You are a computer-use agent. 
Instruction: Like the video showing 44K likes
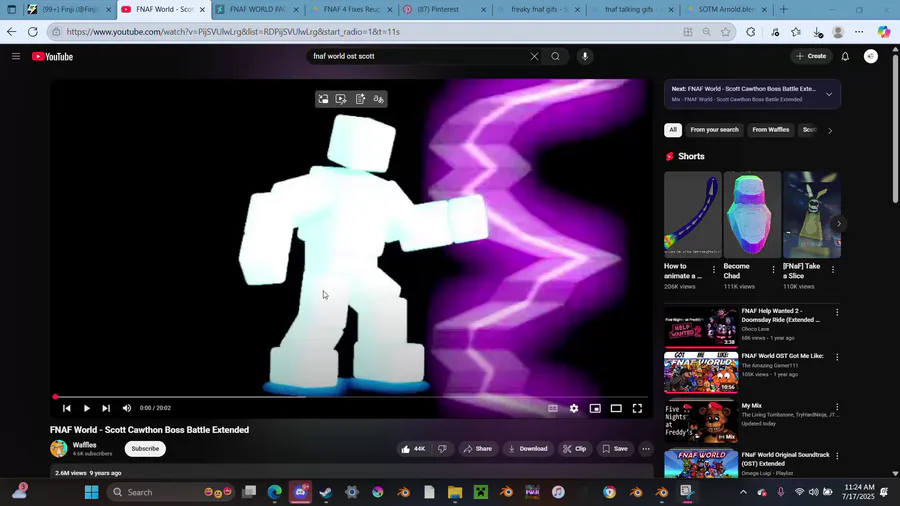pos(413,449)
